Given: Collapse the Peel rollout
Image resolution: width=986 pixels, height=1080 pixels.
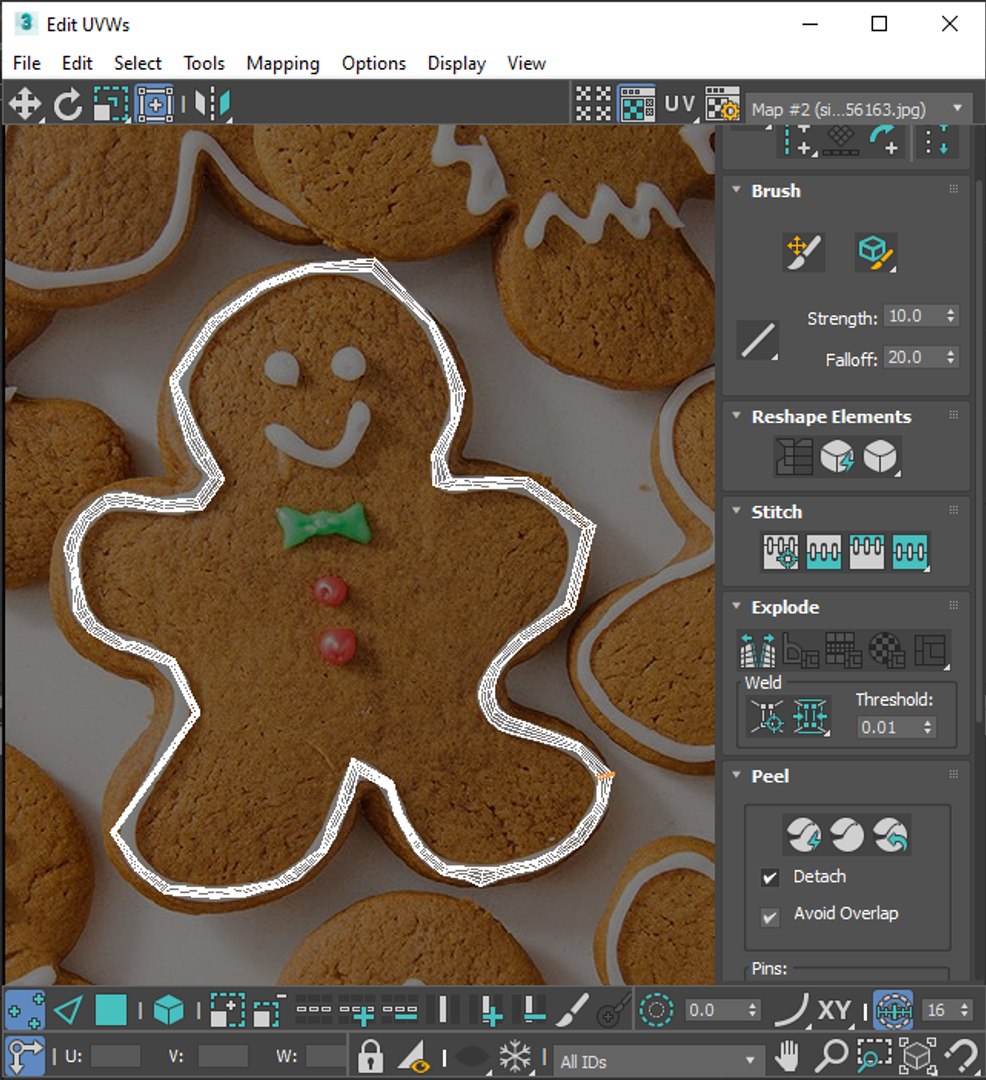Looking at the screenshot, I should [736, 774].
